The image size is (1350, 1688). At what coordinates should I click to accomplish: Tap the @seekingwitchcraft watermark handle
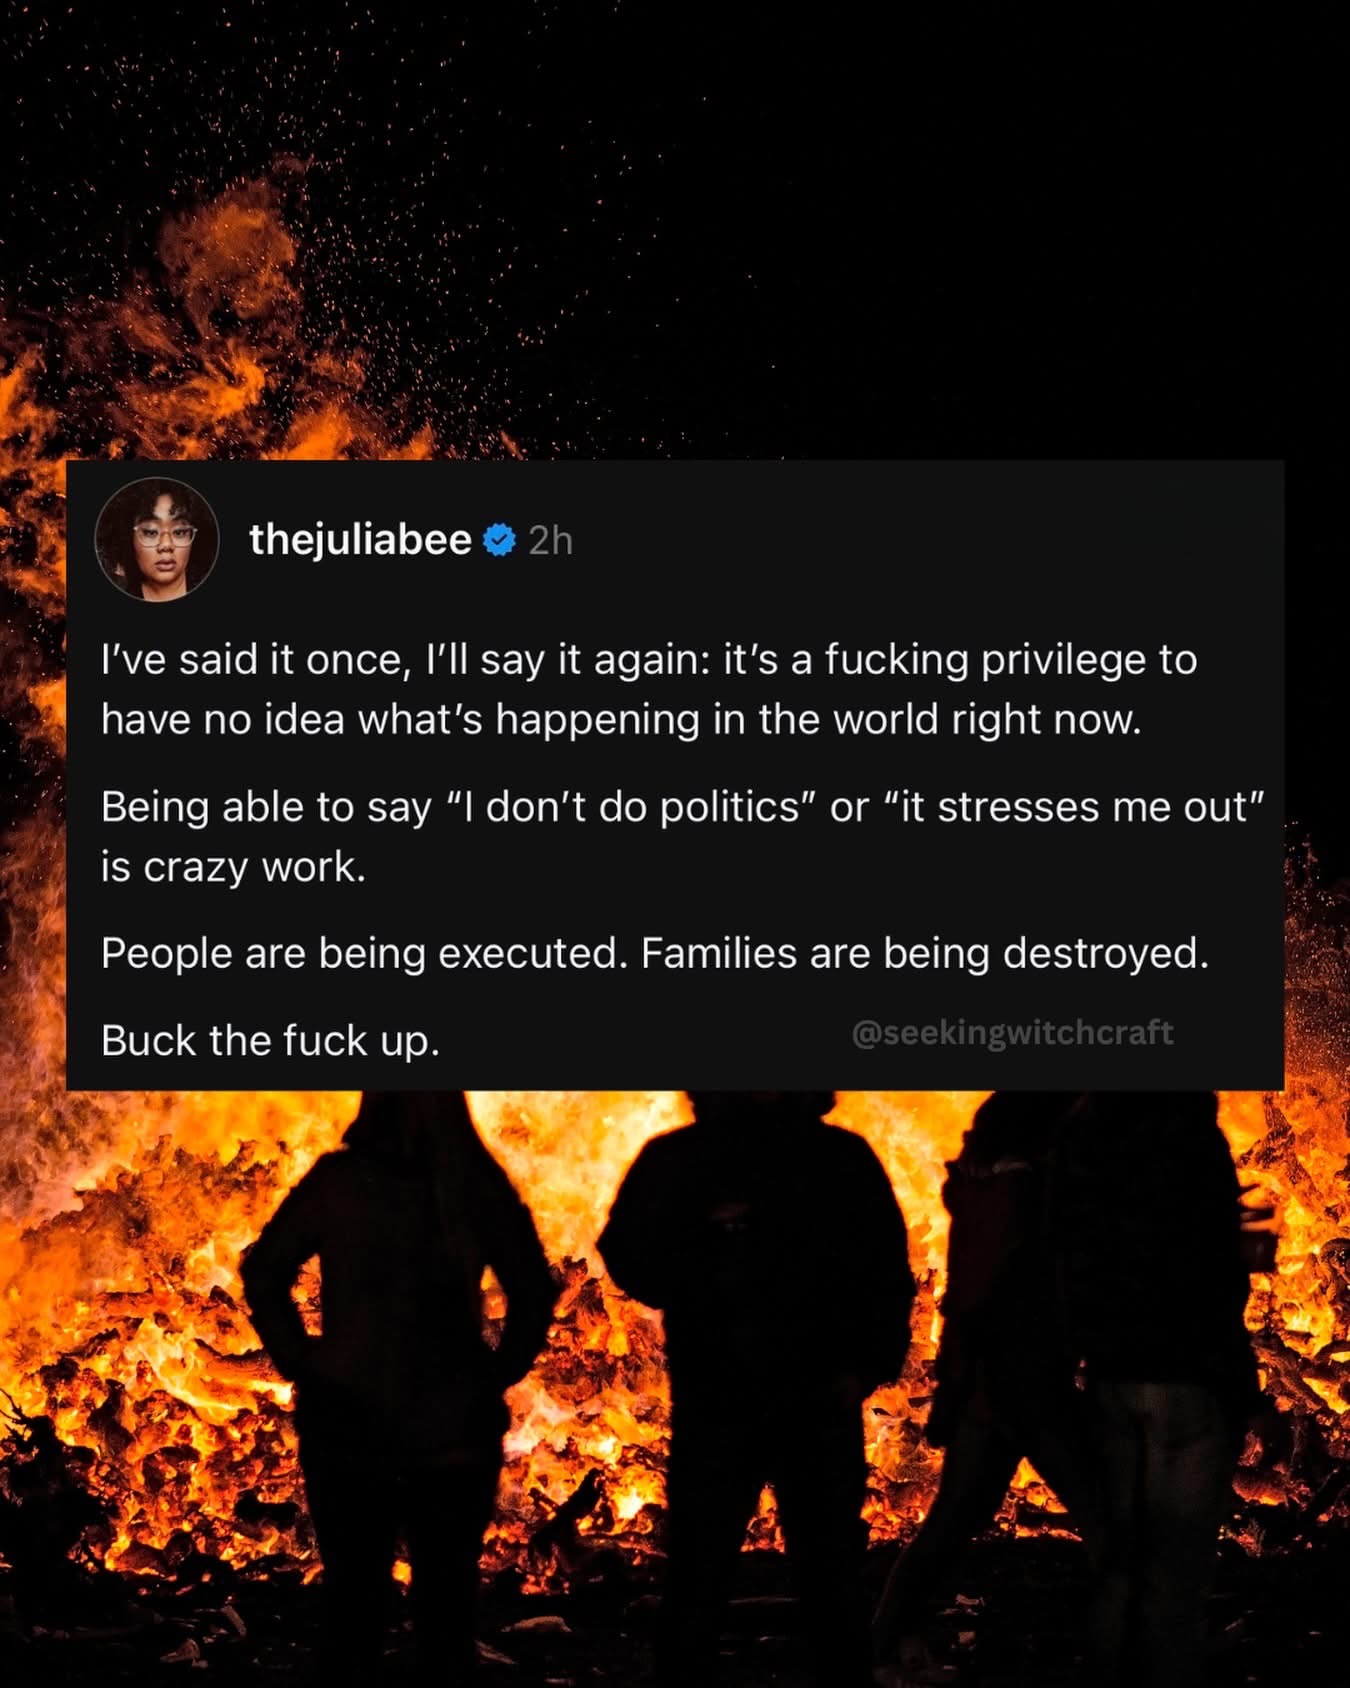(x=1012, y=1032)
